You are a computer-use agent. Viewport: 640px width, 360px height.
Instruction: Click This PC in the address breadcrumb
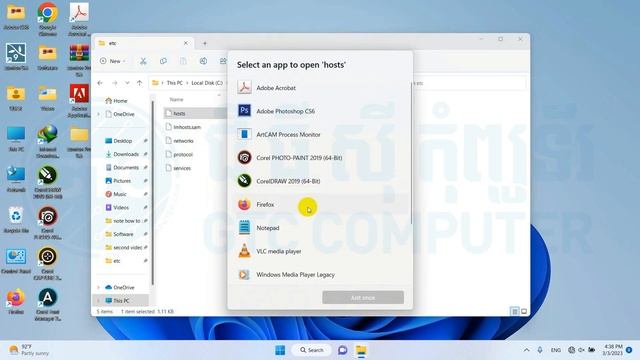point(175,83)
